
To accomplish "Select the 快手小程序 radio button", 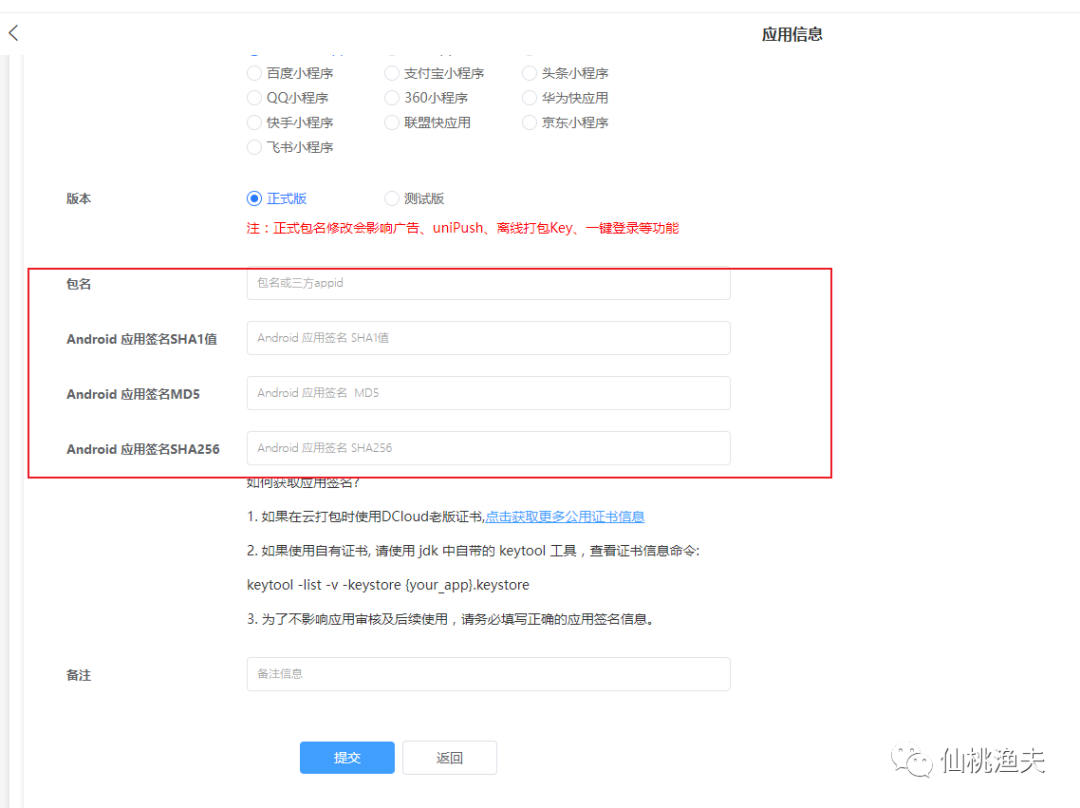I will [x=254, y=122].
